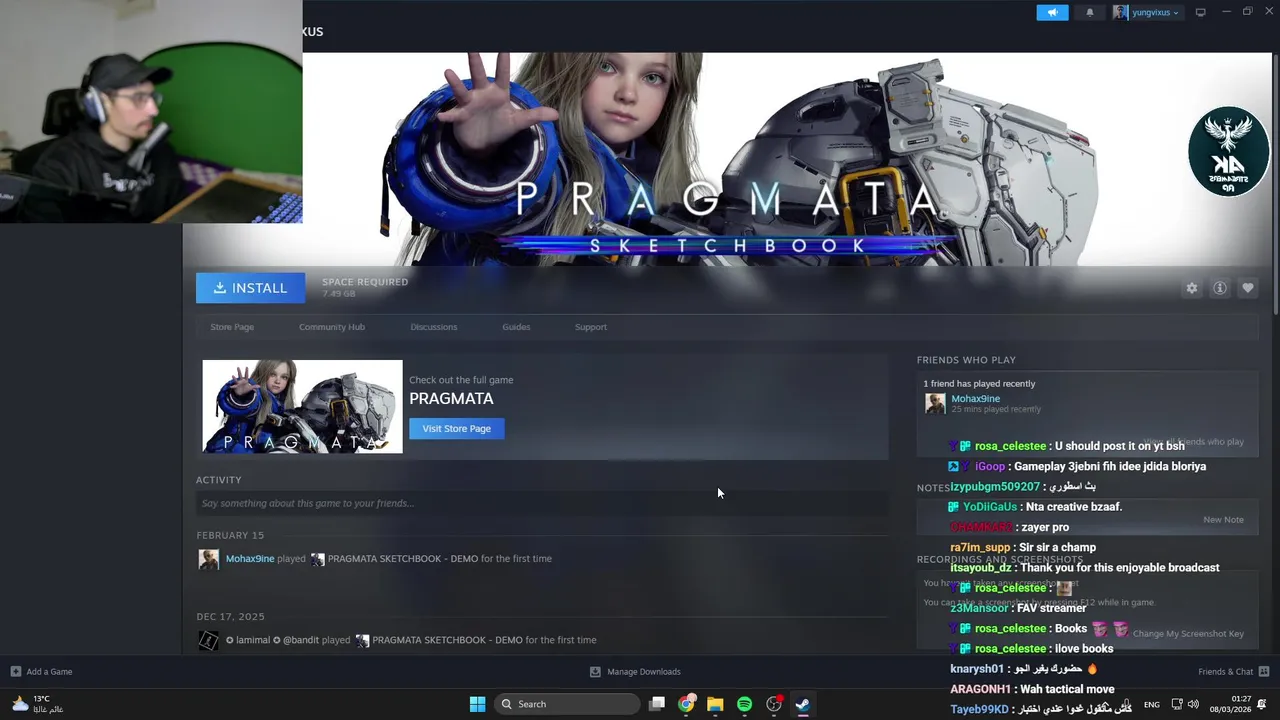Click Manage Downloads icon
The image size is (1280, 720).
click(595, 672)
